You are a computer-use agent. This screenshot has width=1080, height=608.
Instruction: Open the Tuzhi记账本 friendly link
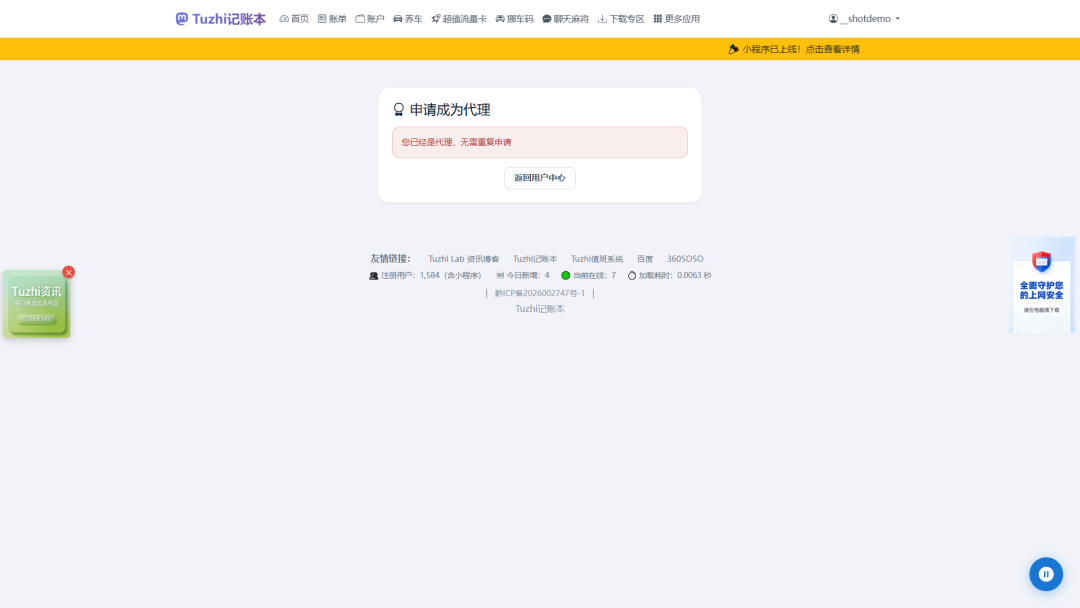point(534,259)
